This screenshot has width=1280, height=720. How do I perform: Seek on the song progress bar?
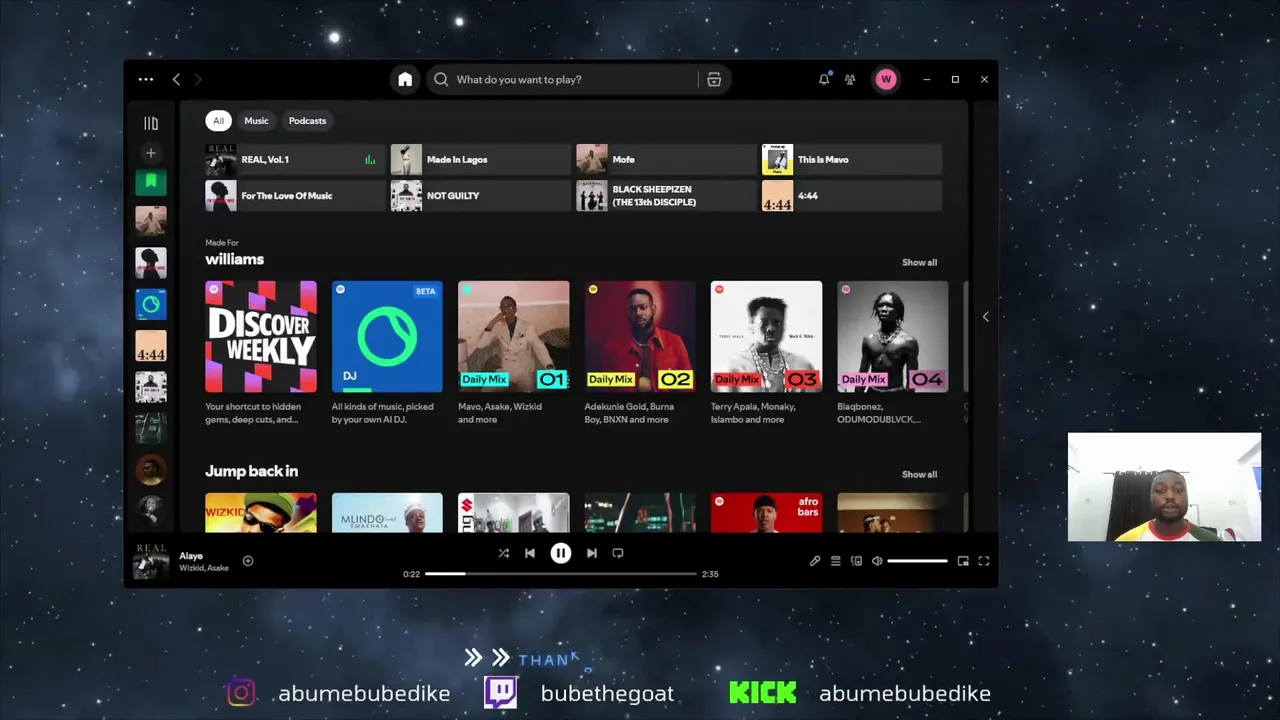(561, 574)
